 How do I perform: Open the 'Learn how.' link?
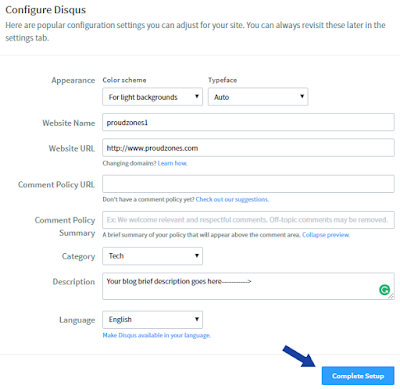click(172, 163)
